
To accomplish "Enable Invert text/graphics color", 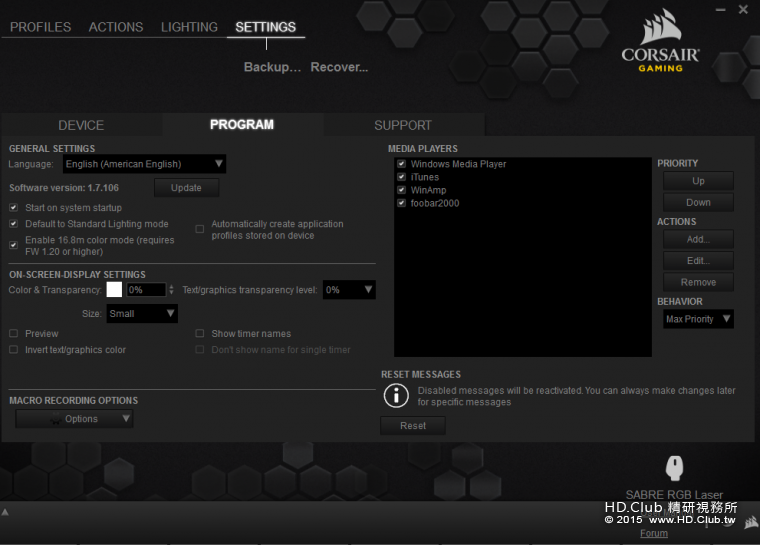I will (14, 350).
